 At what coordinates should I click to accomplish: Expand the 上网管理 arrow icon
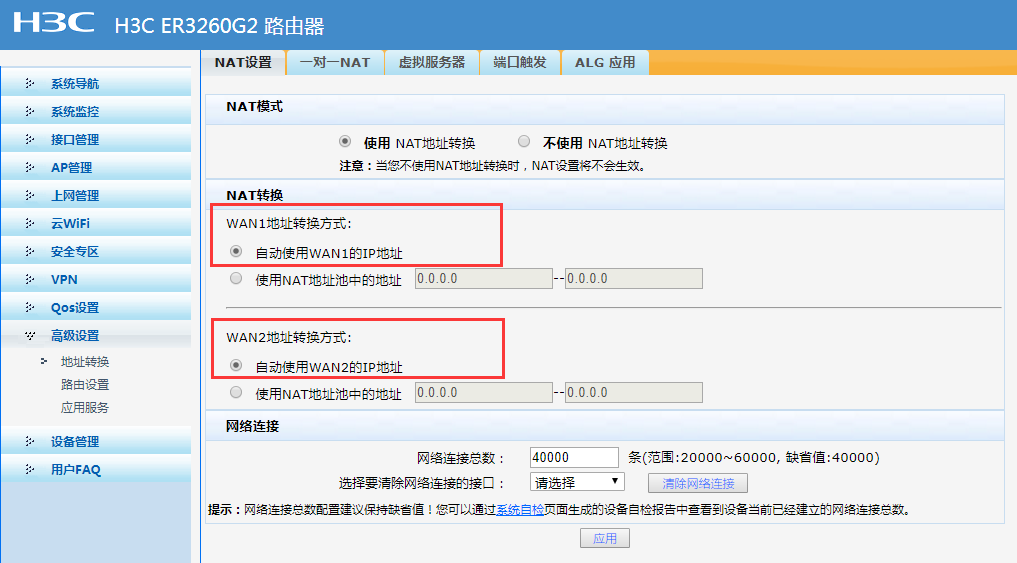click(30, 195)
